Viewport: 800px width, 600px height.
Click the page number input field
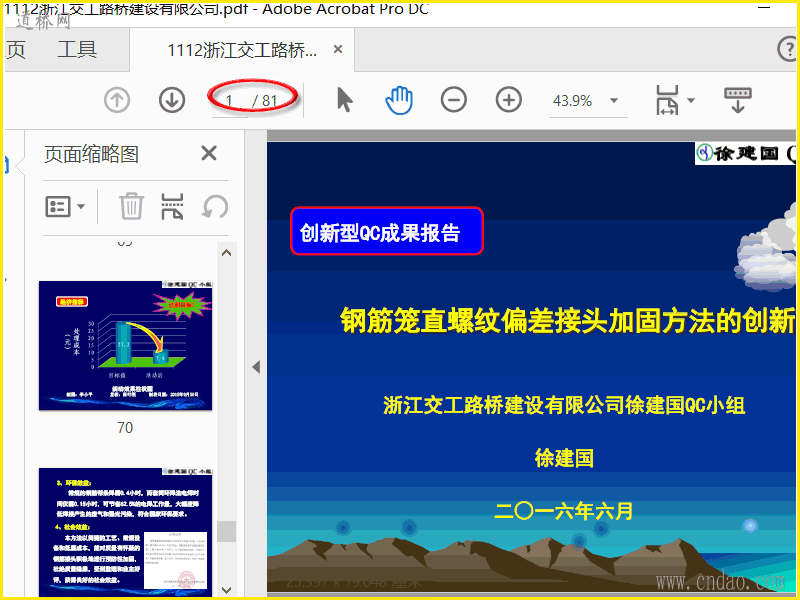(230, 101)
